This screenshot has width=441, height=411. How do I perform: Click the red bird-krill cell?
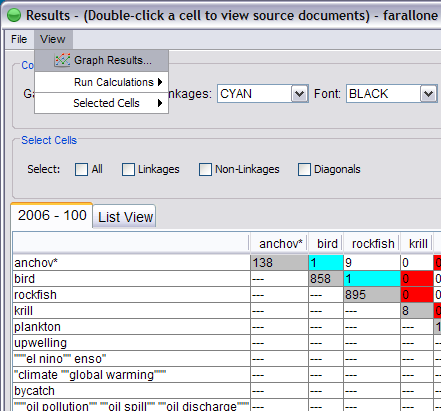(x=417, y=279)
